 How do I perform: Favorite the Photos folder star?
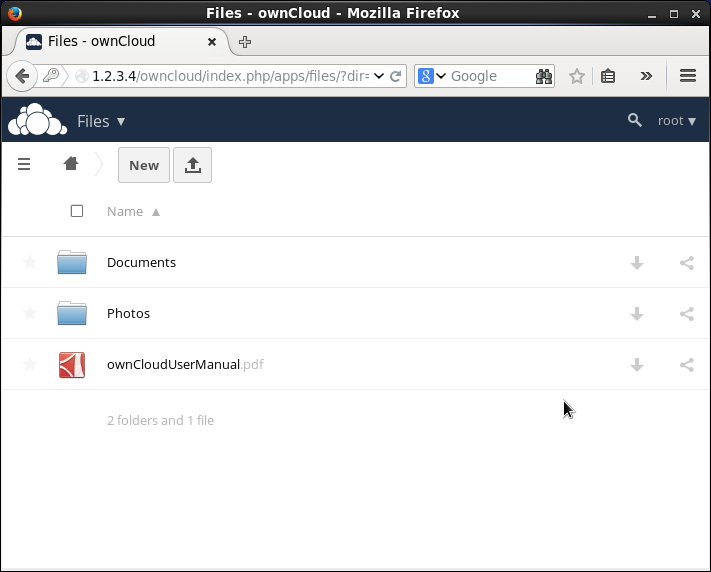(x=30, y=313)
